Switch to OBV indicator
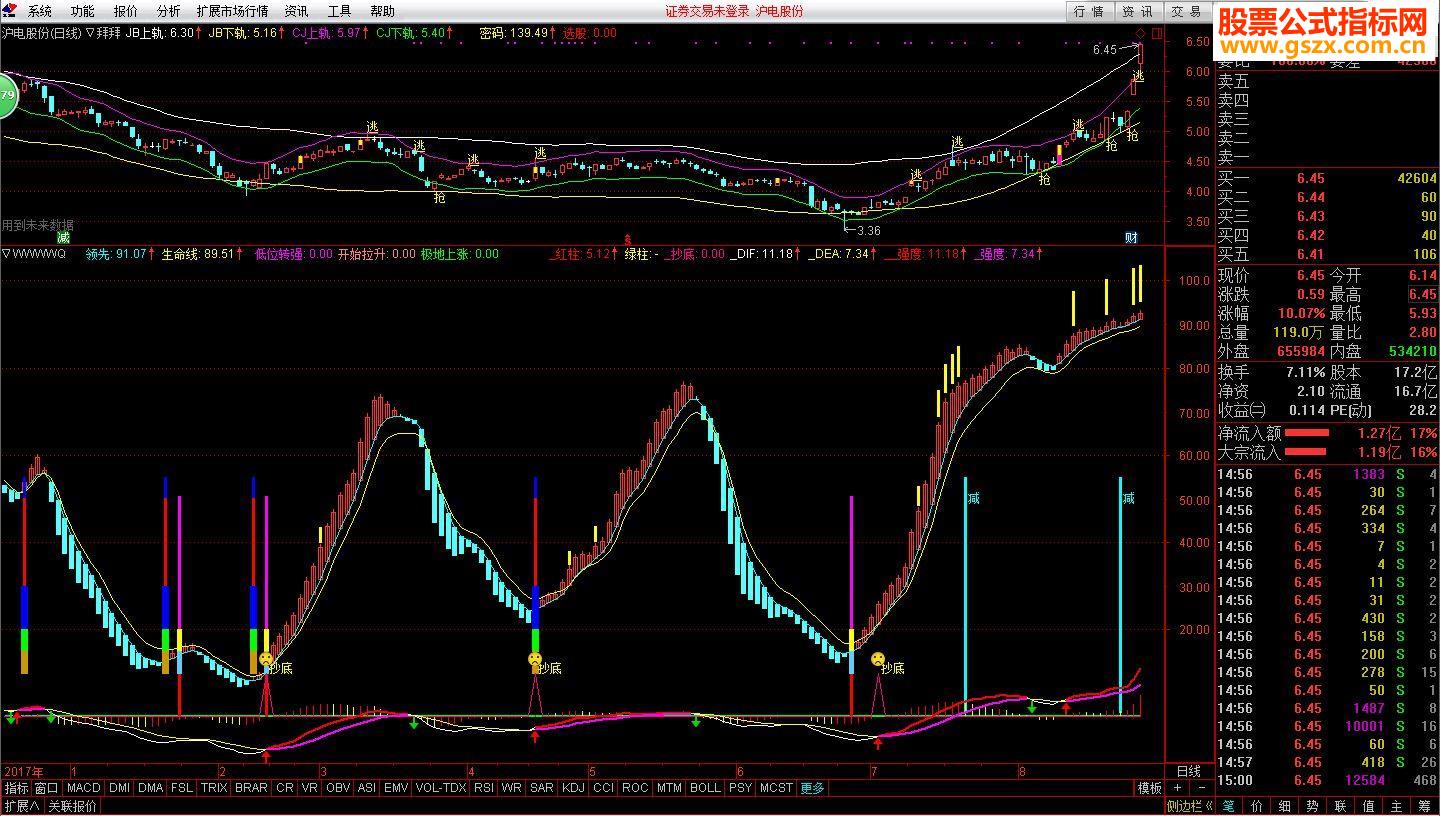 pos(338,788)
